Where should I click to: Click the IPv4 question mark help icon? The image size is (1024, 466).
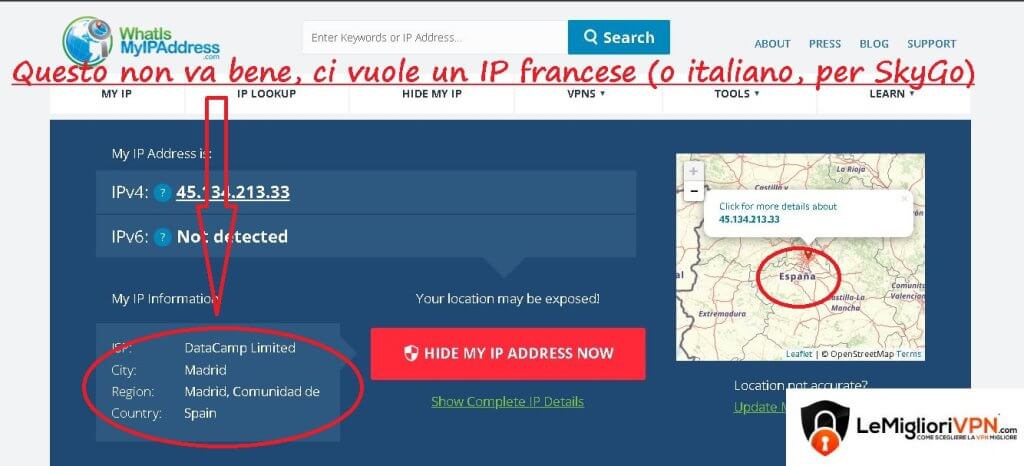pyautogui.click(x=163, y=193)
